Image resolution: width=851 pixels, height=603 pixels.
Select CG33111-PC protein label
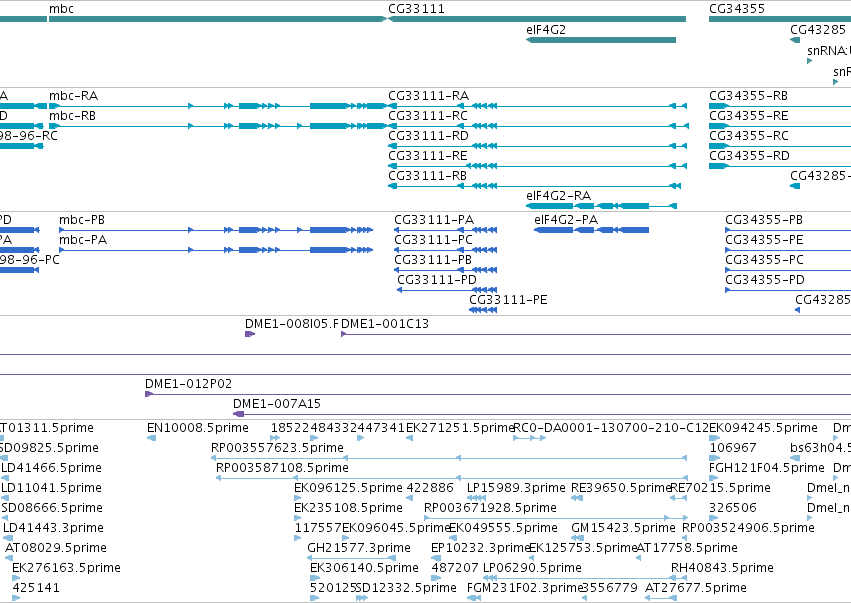(434, 240)
